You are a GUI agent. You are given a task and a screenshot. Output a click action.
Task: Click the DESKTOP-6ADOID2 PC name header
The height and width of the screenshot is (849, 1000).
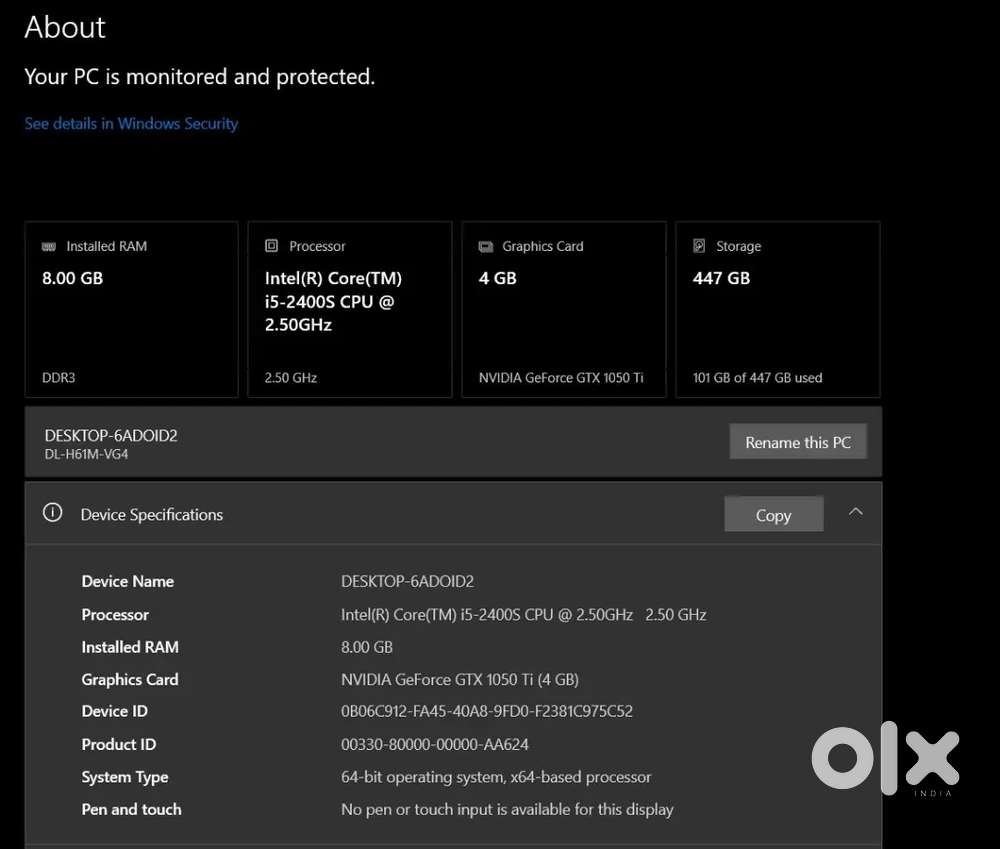[x=111, y=436]
